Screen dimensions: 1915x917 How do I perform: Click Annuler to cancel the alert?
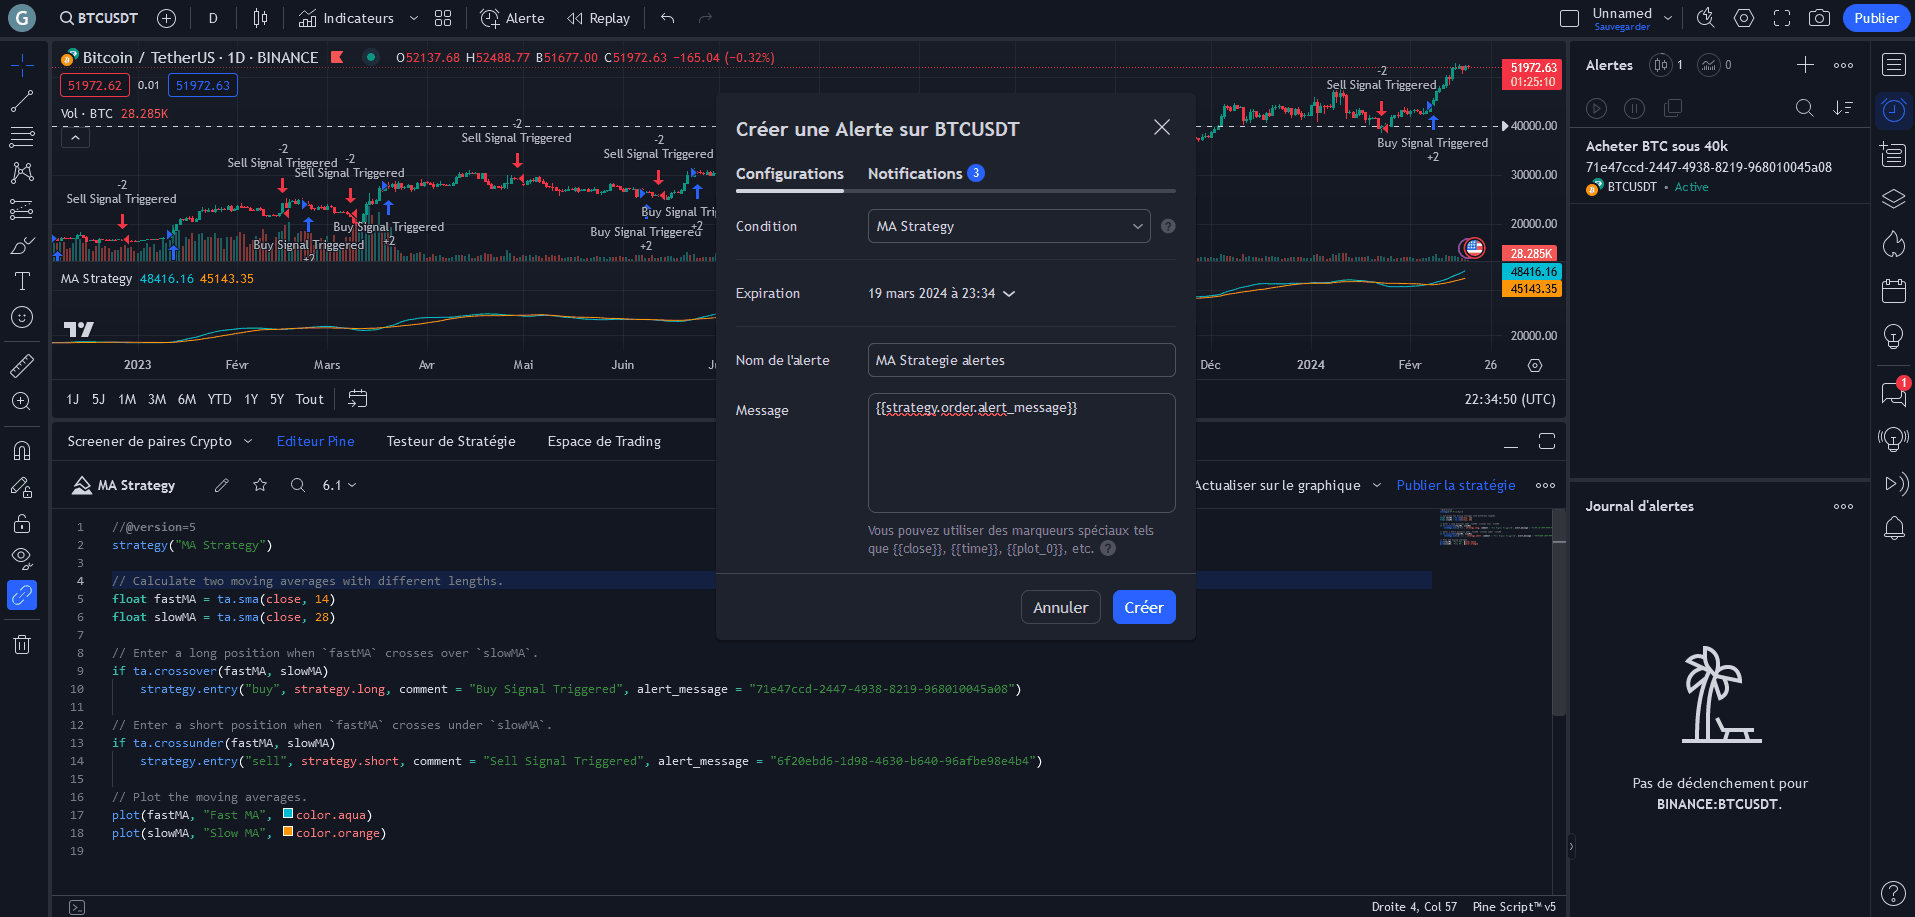[x=1060, y=607]
